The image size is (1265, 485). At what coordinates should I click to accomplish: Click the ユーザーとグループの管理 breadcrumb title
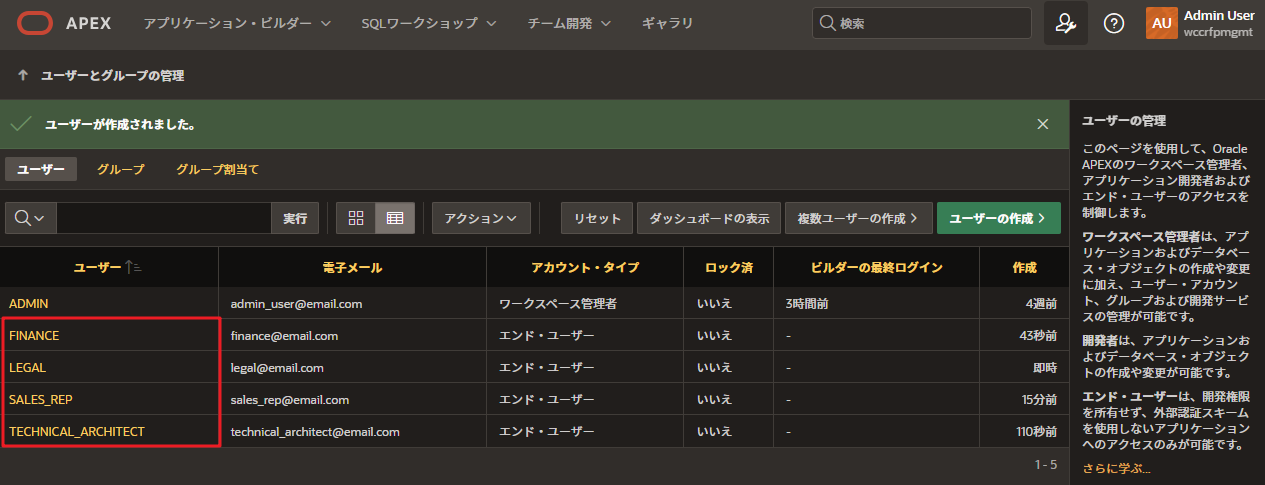pyautogui.click(x=112, y=75)
